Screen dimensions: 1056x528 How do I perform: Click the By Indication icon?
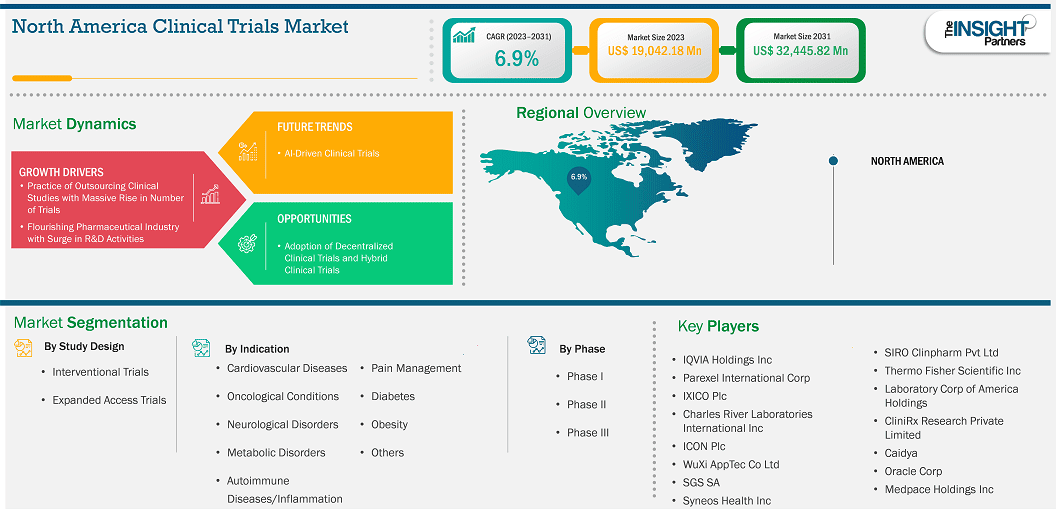pyautogui.click(x=201, y=348)
